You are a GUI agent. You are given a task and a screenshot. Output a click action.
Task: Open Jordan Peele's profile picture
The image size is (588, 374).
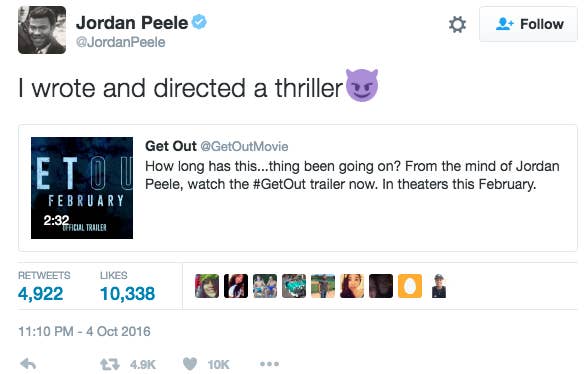pyautogui.click(x=42, y=30)
